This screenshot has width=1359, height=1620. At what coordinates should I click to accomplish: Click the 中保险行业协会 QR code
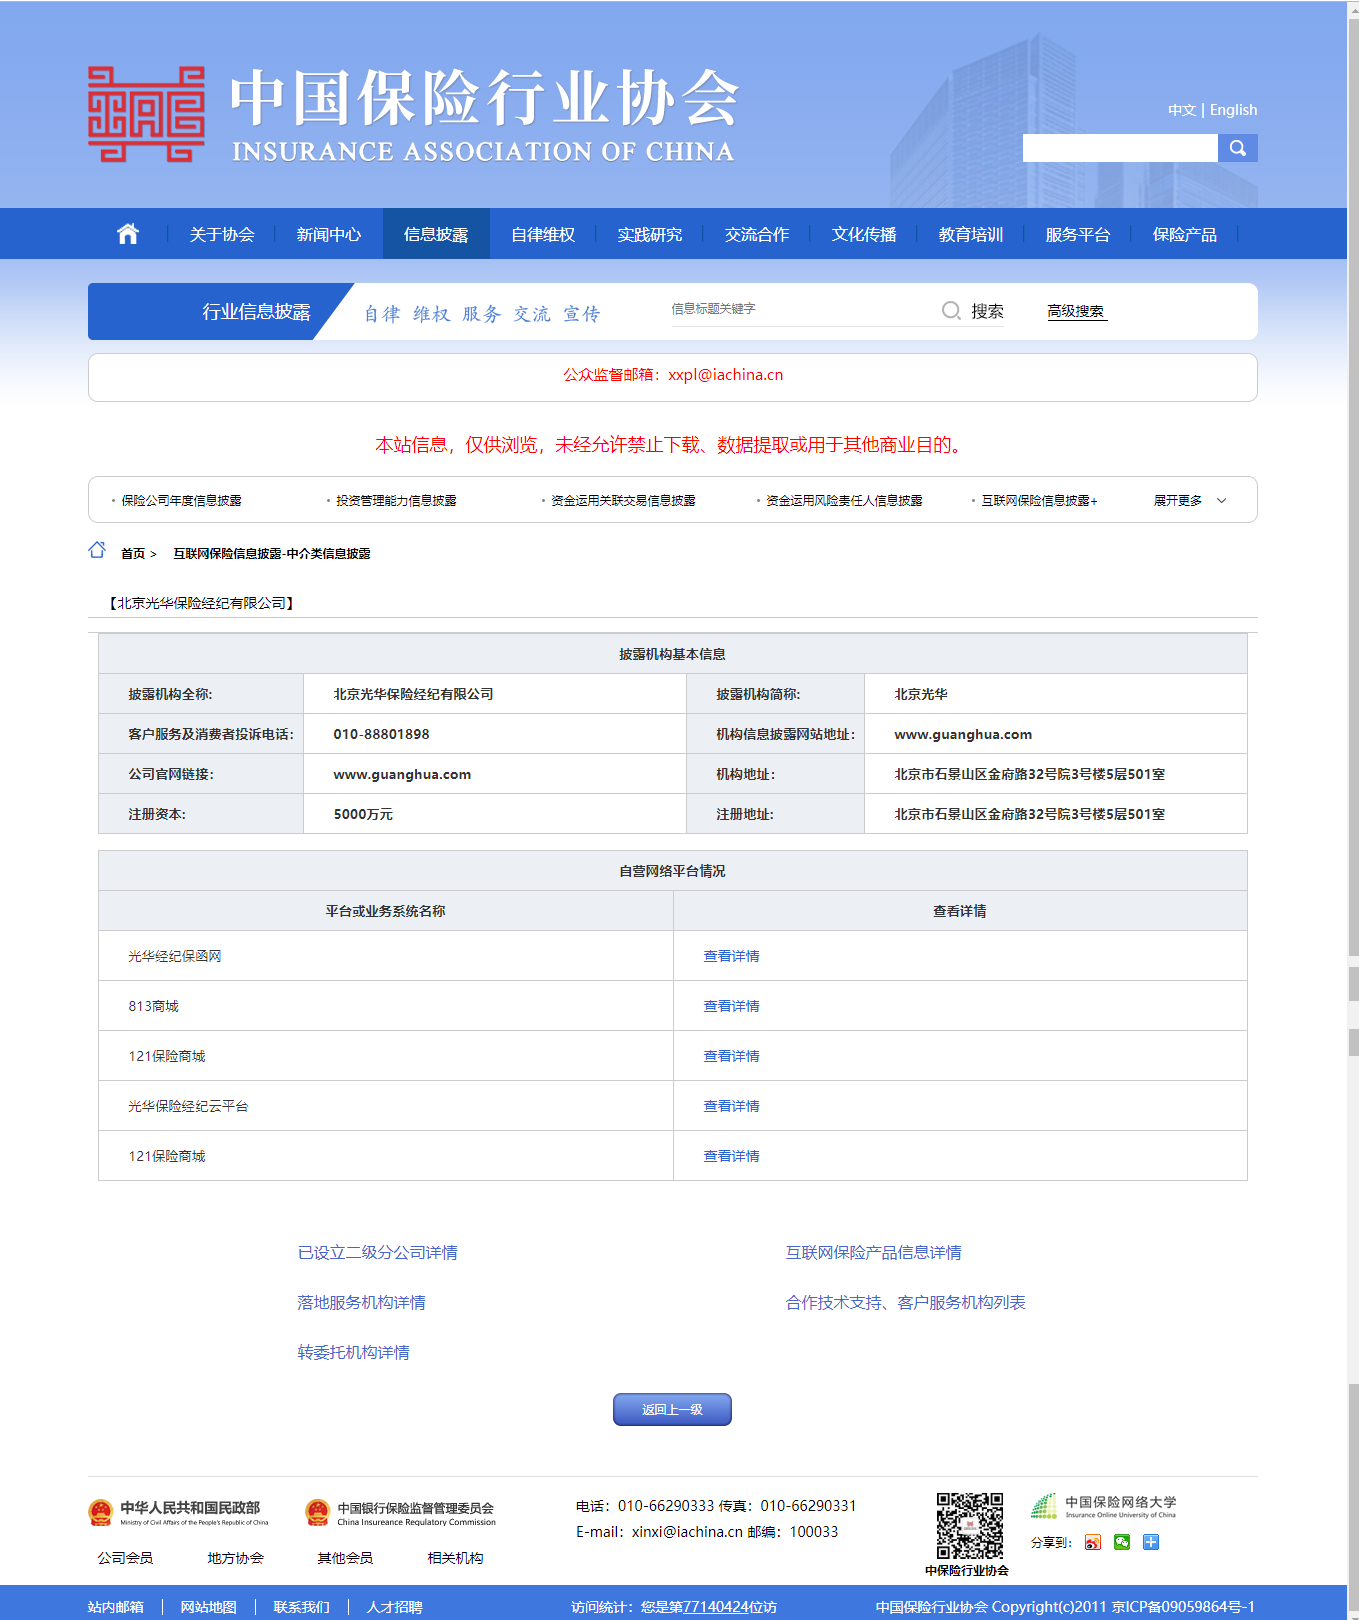click(x=969, y=1526)
